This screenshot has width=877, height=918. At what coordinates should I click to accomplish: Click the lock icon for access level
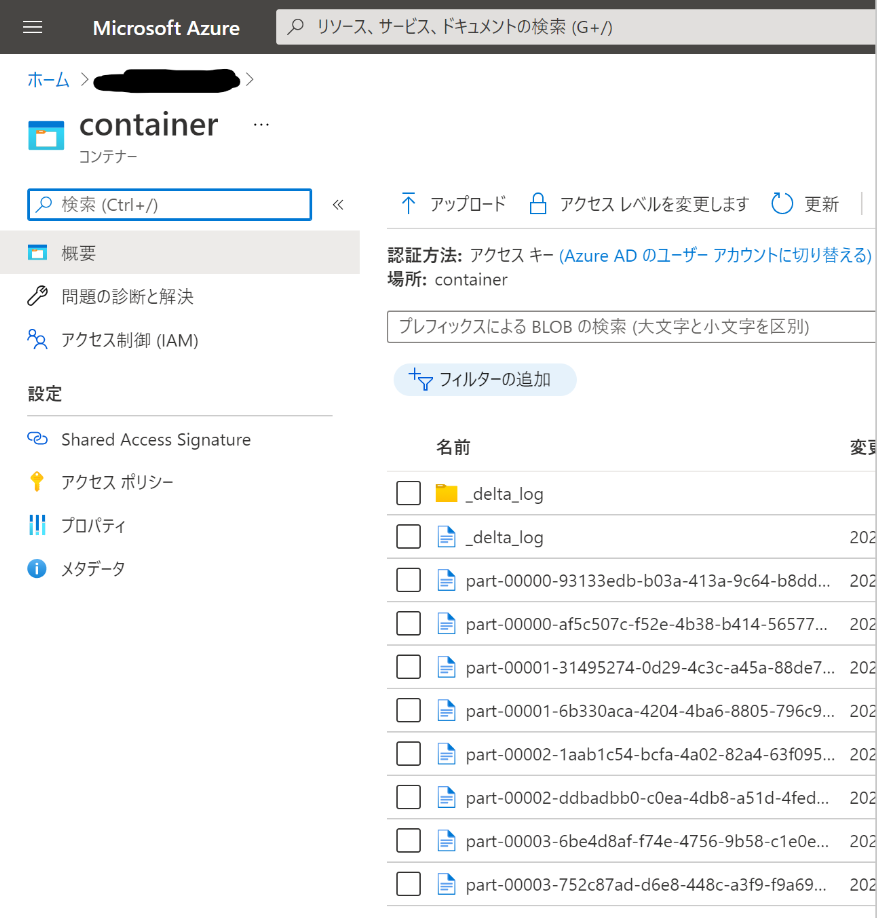click(538, 203)
